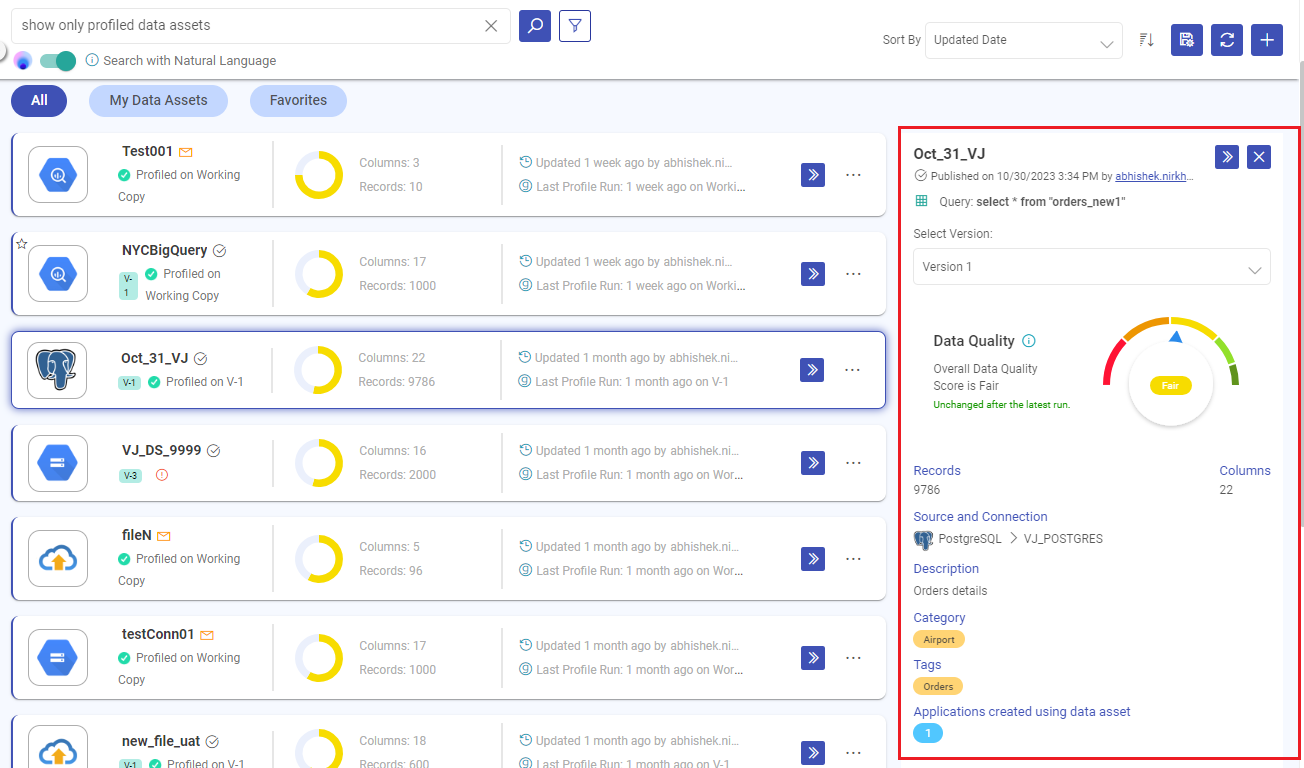
Task: Select the My Data Assets tab
Action: [157, 100]
